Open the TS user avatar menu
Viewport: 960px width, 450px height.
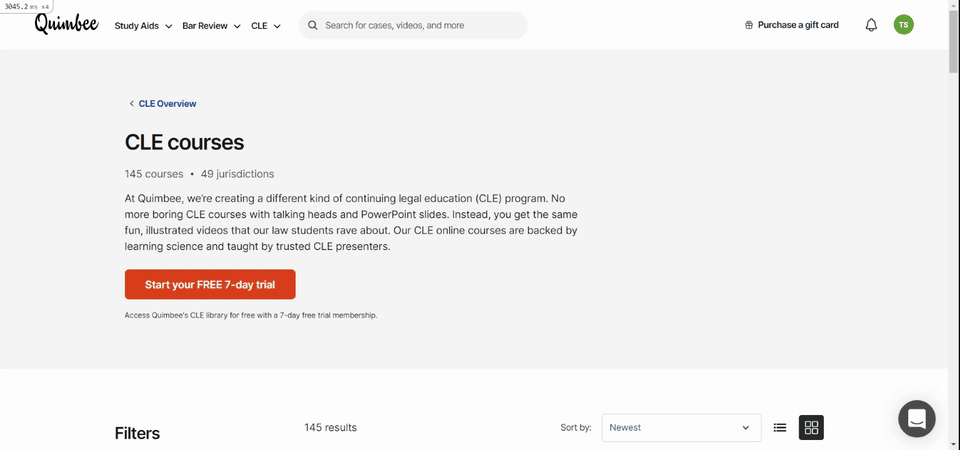click(903, 24)
